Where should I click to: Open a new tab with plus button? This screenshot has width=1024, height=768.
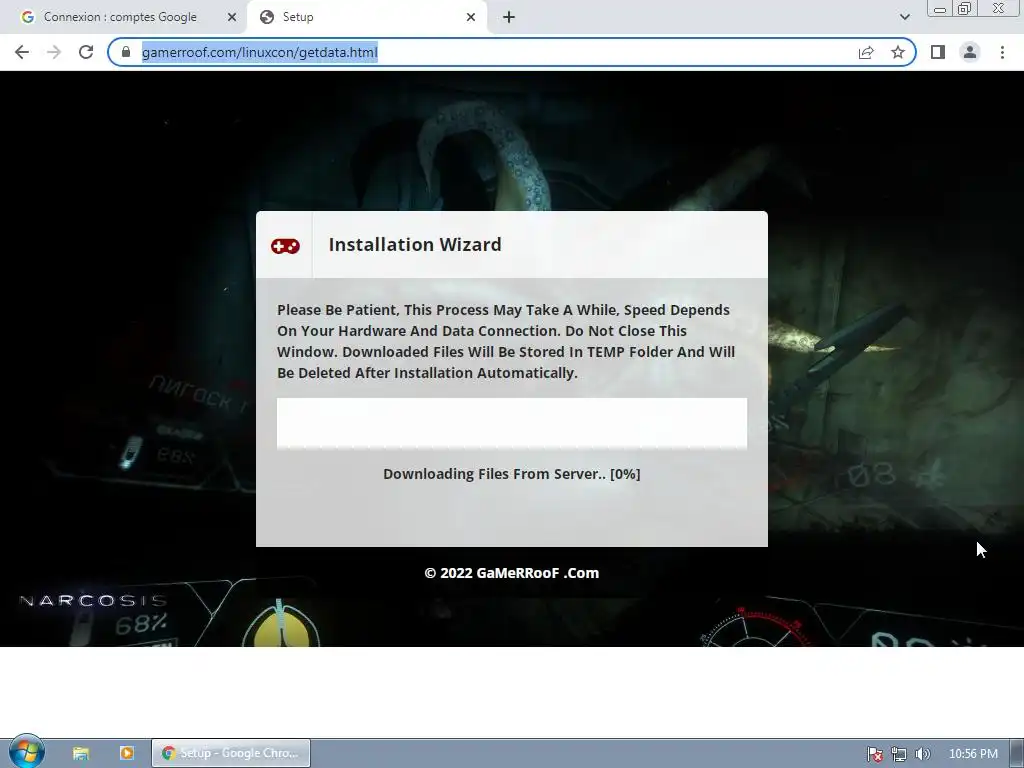(x=509, y=18)
